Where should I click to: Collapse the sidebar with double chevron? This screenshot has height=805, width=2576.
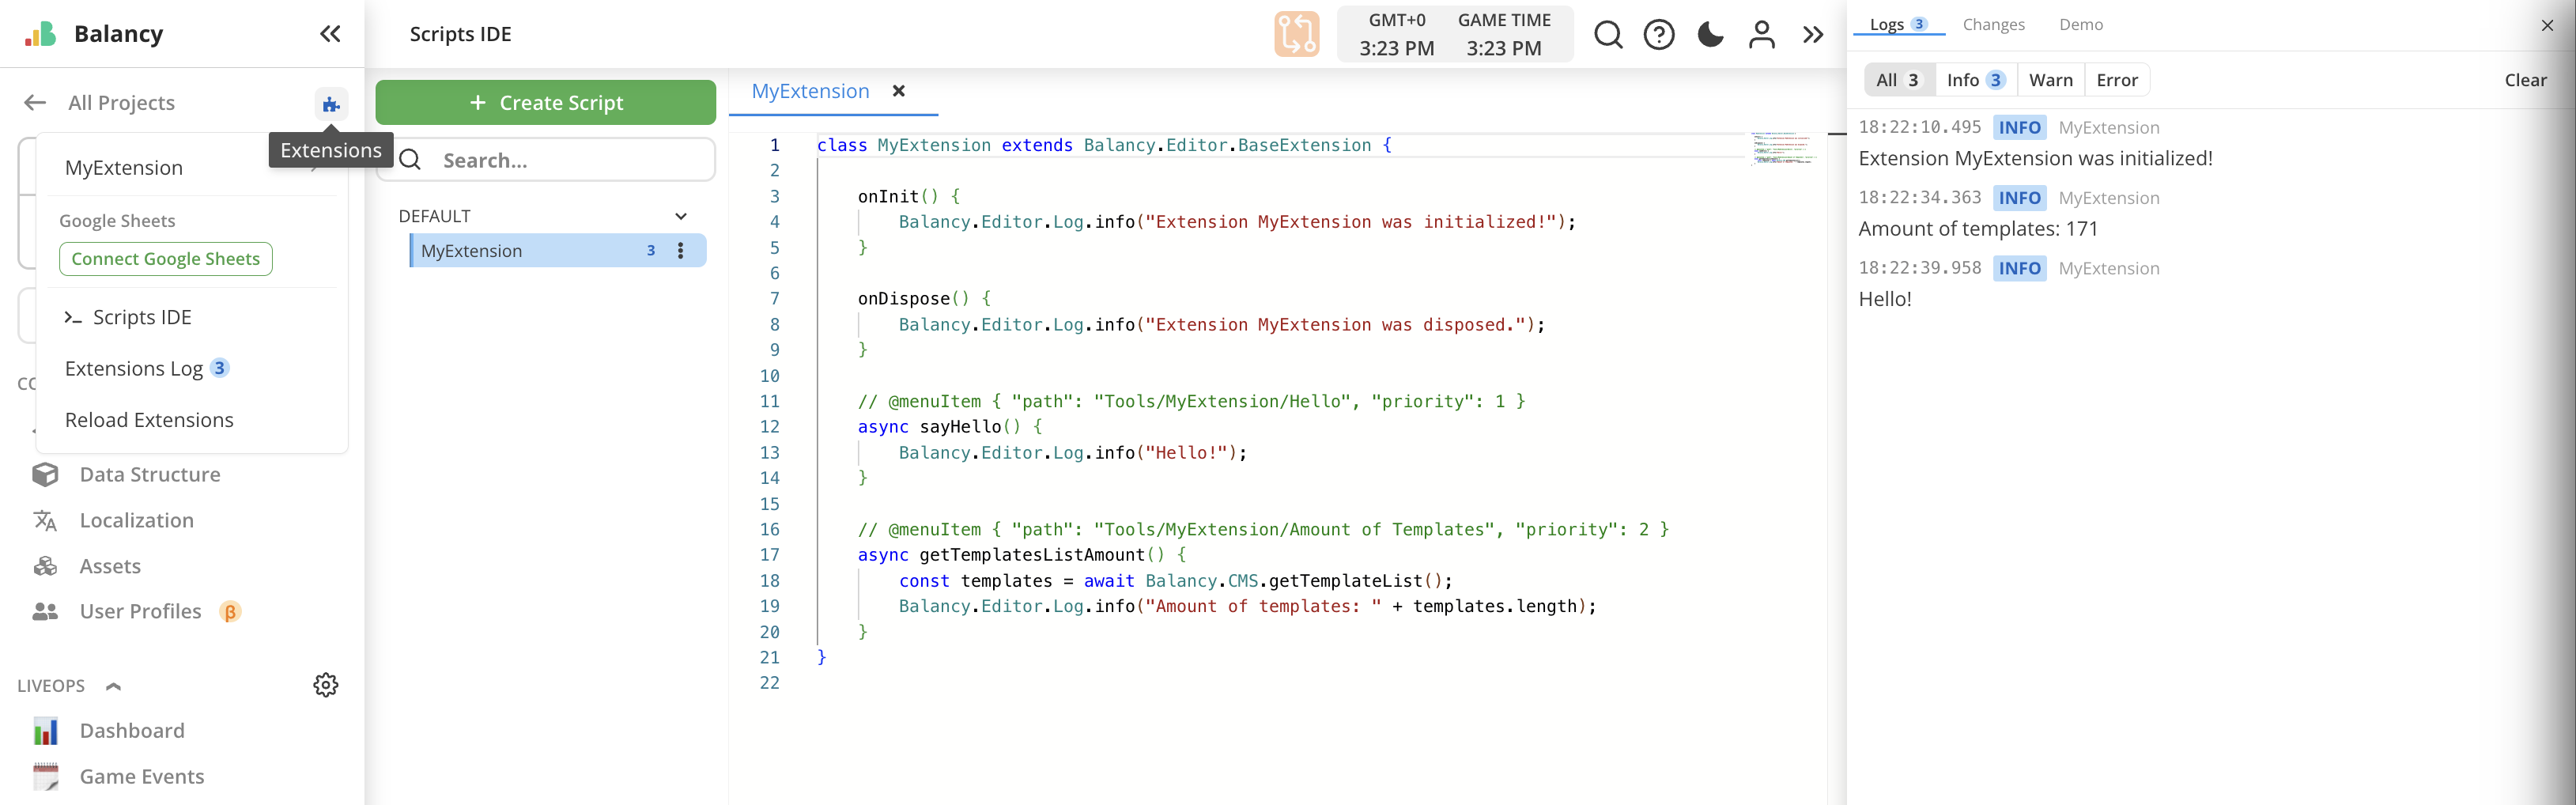(330, 34)
